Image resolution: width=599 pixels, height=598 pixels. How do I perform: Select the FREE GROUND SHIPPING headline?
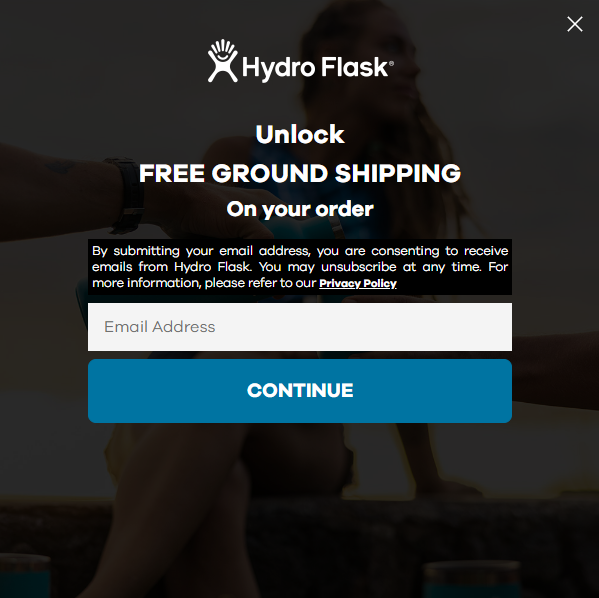click(300, 173)
